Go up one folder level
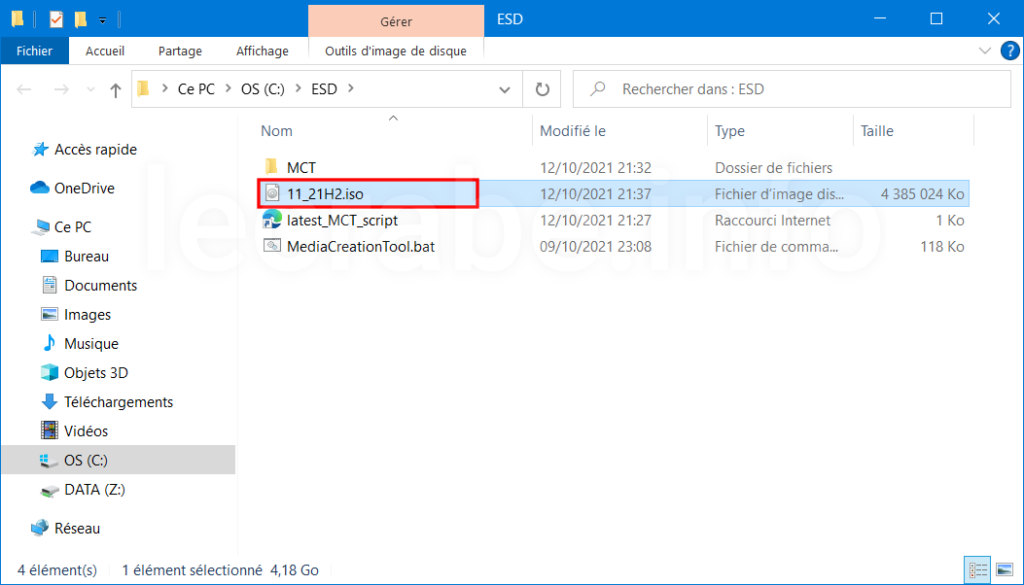Screen dimensions: 1024x585 coord(116,89)
